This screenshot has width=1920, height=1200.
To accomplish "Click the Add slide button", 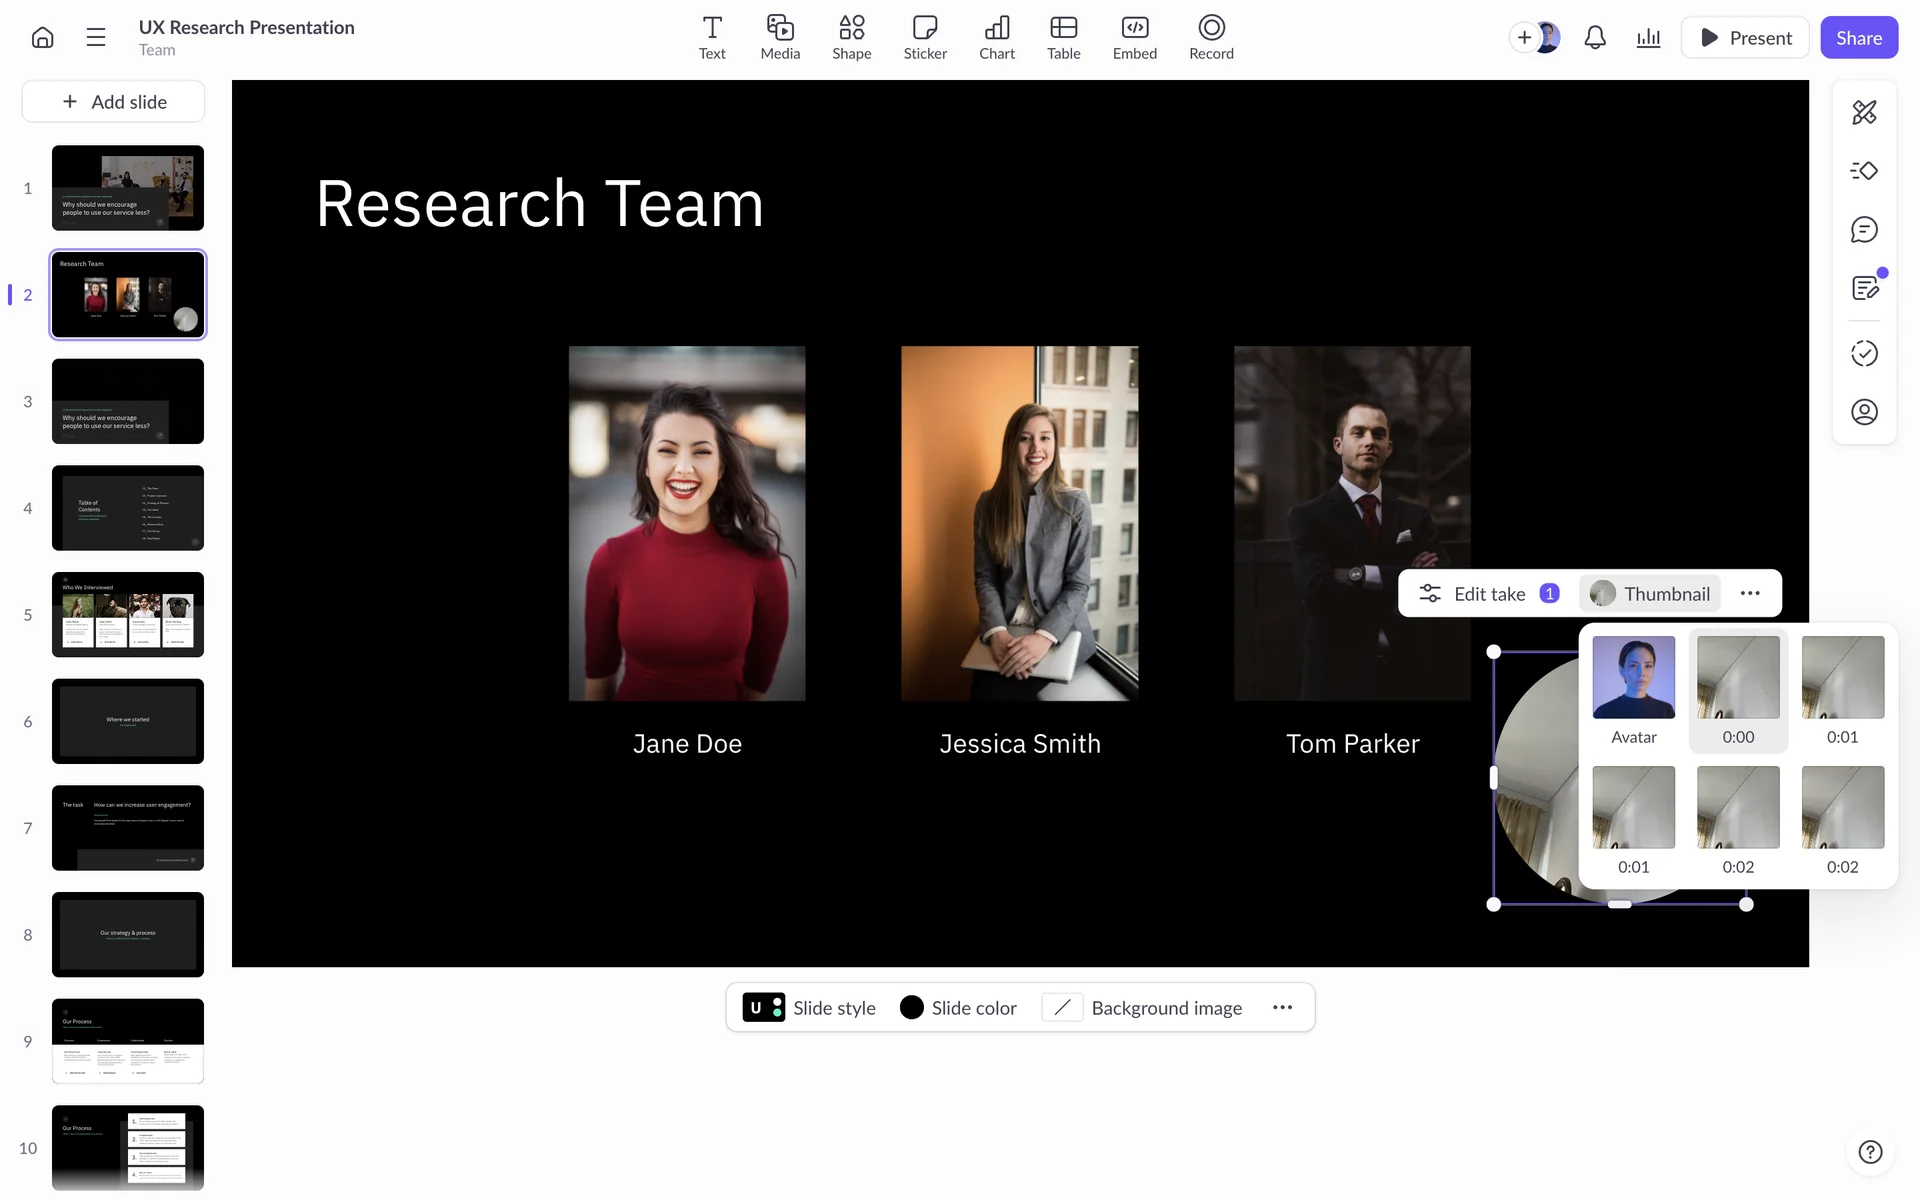I will point(114,102).
